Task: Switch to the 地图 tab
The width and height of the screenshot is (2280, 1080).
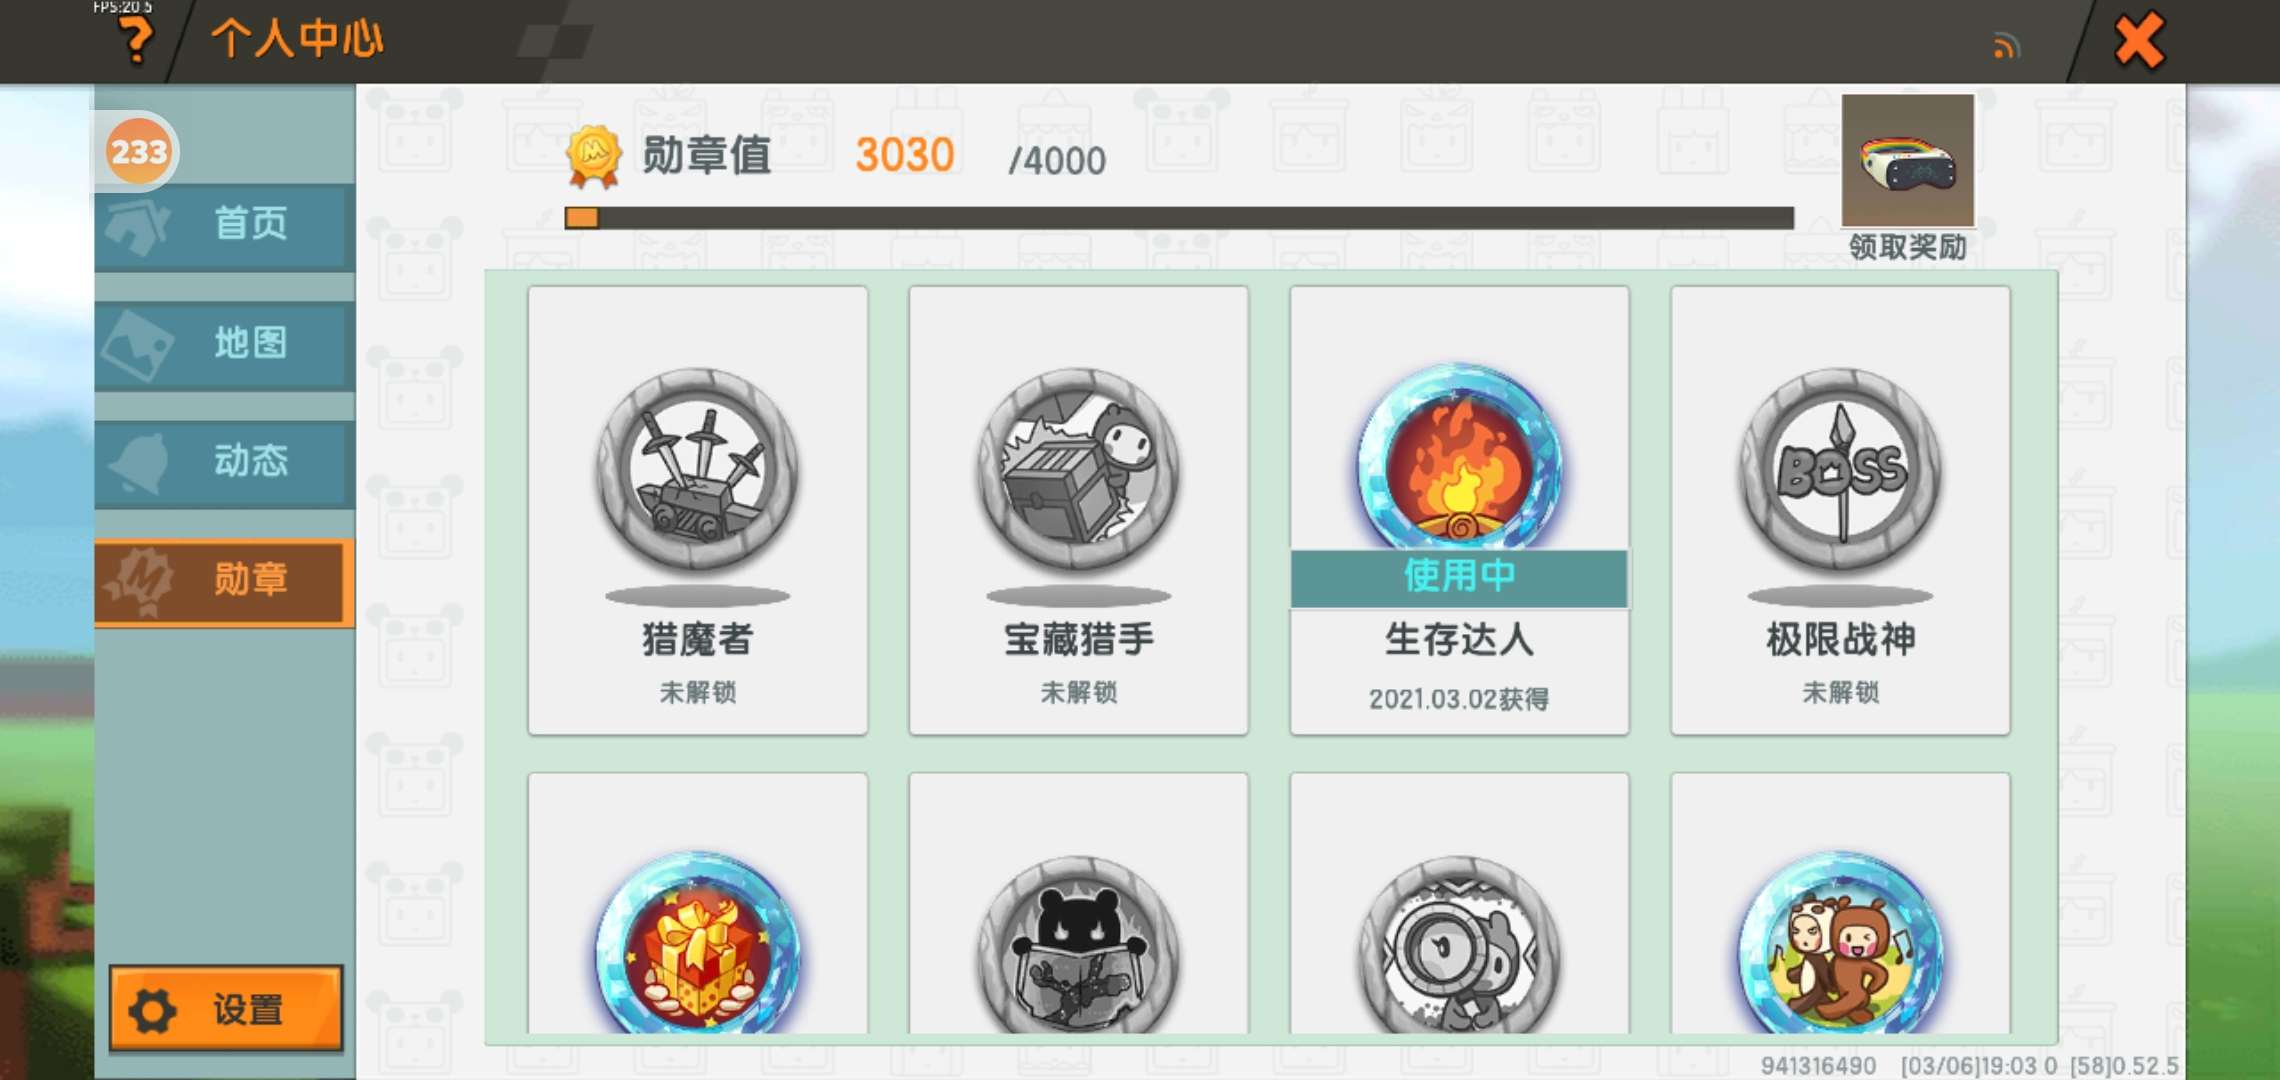Action: click(x=224, y=345)
